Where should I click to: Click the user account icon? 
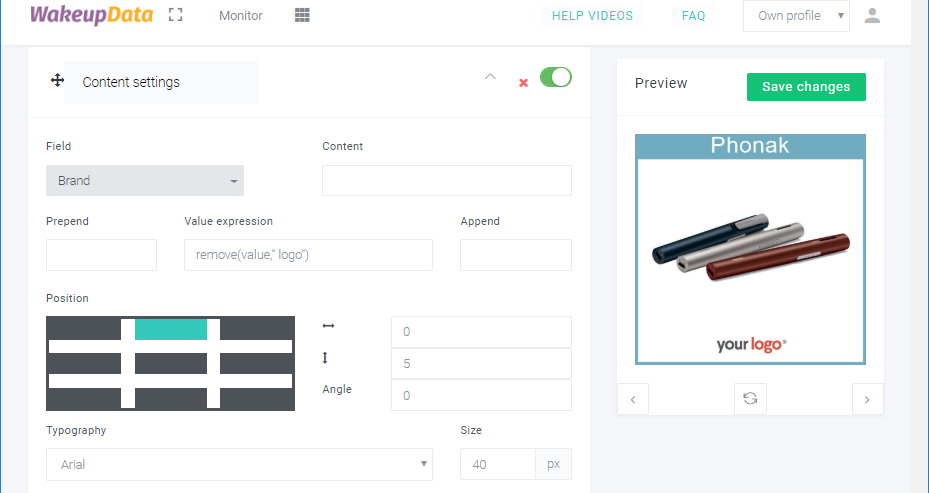coord(872,15)
